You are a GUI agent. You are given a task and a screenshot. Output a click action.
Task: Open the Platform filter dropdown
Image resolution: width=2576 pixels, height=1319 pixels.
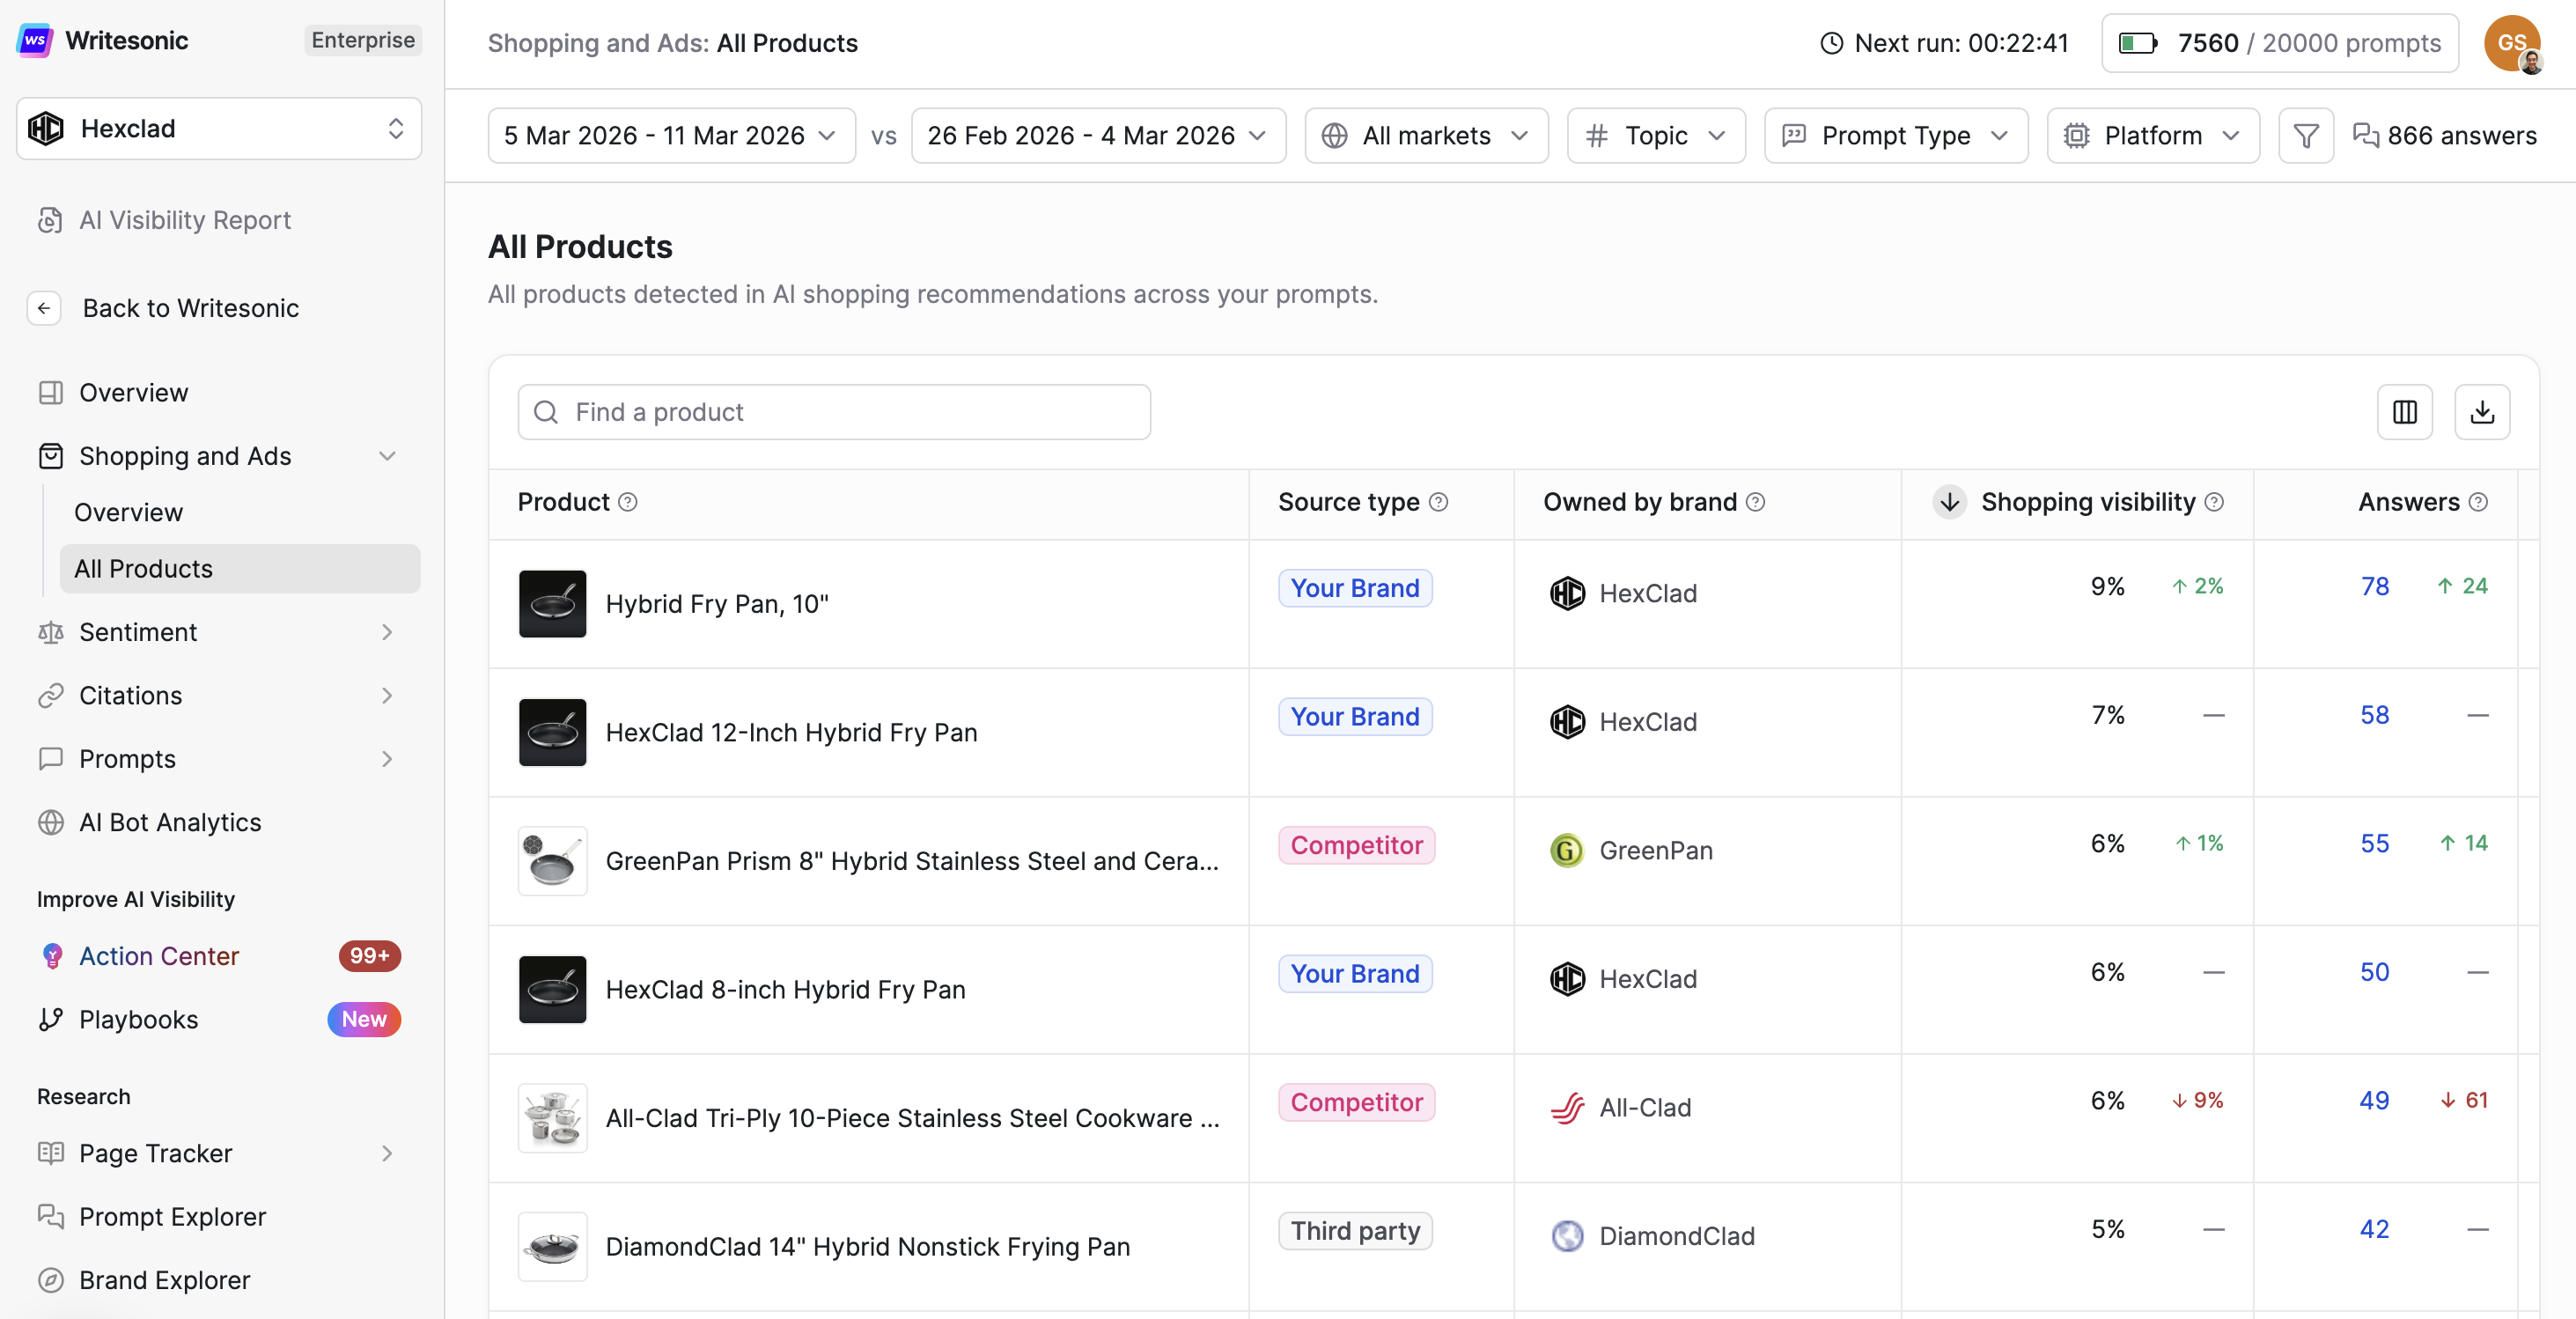2152,135
